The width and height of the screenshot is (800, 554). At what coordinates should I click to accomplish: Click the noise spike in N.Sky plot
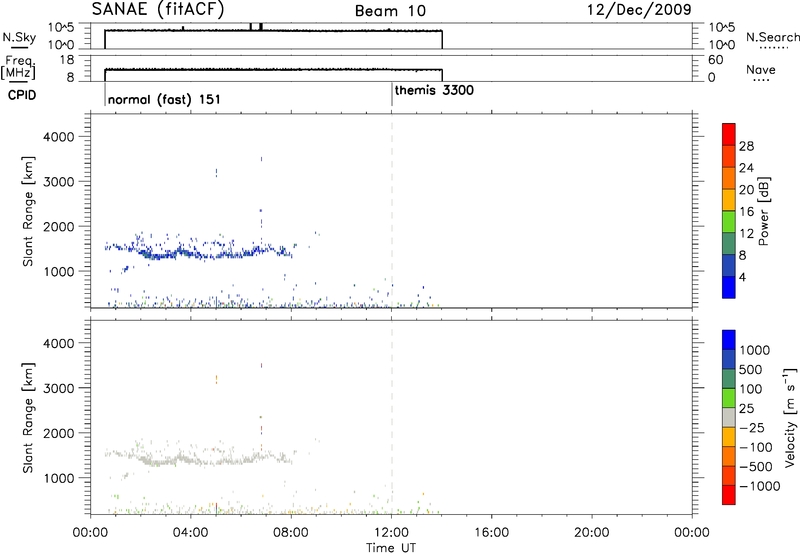(261, 27)
